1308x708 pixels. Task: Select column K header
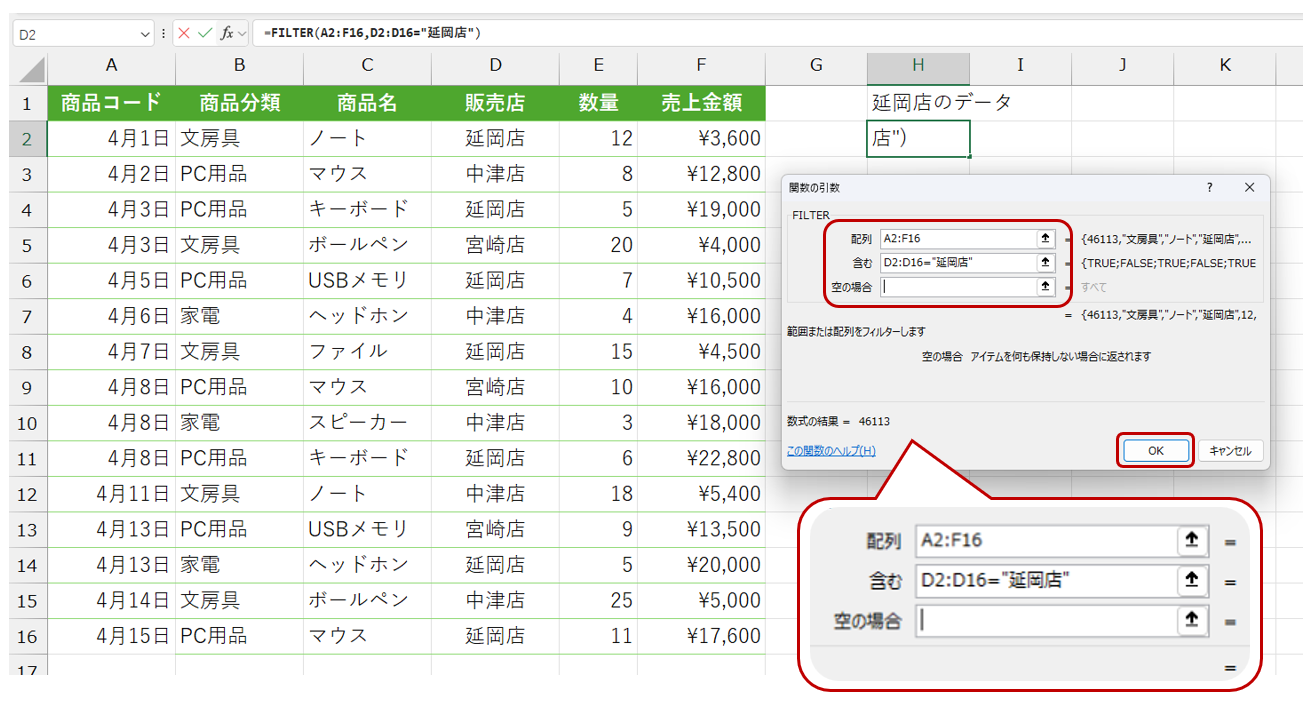pos(1226,66)
